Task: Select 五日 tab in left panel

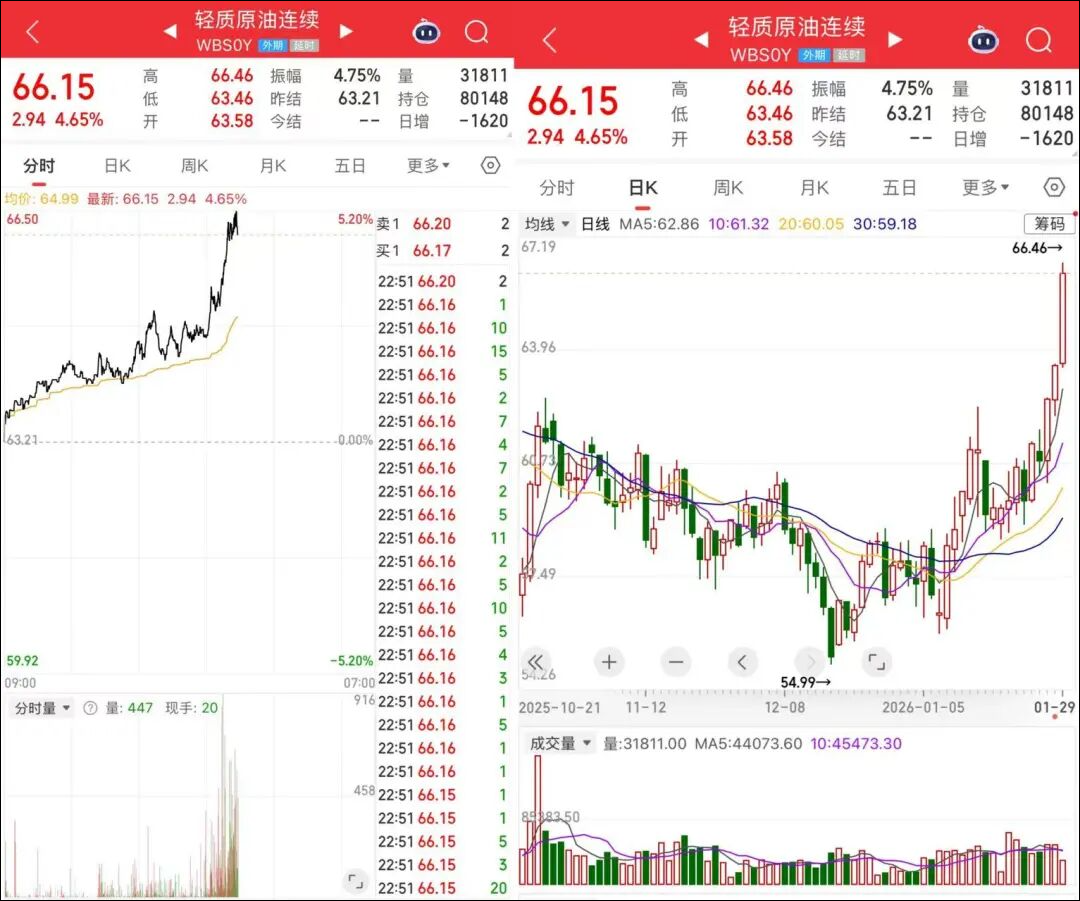Action: click(350, 165)
